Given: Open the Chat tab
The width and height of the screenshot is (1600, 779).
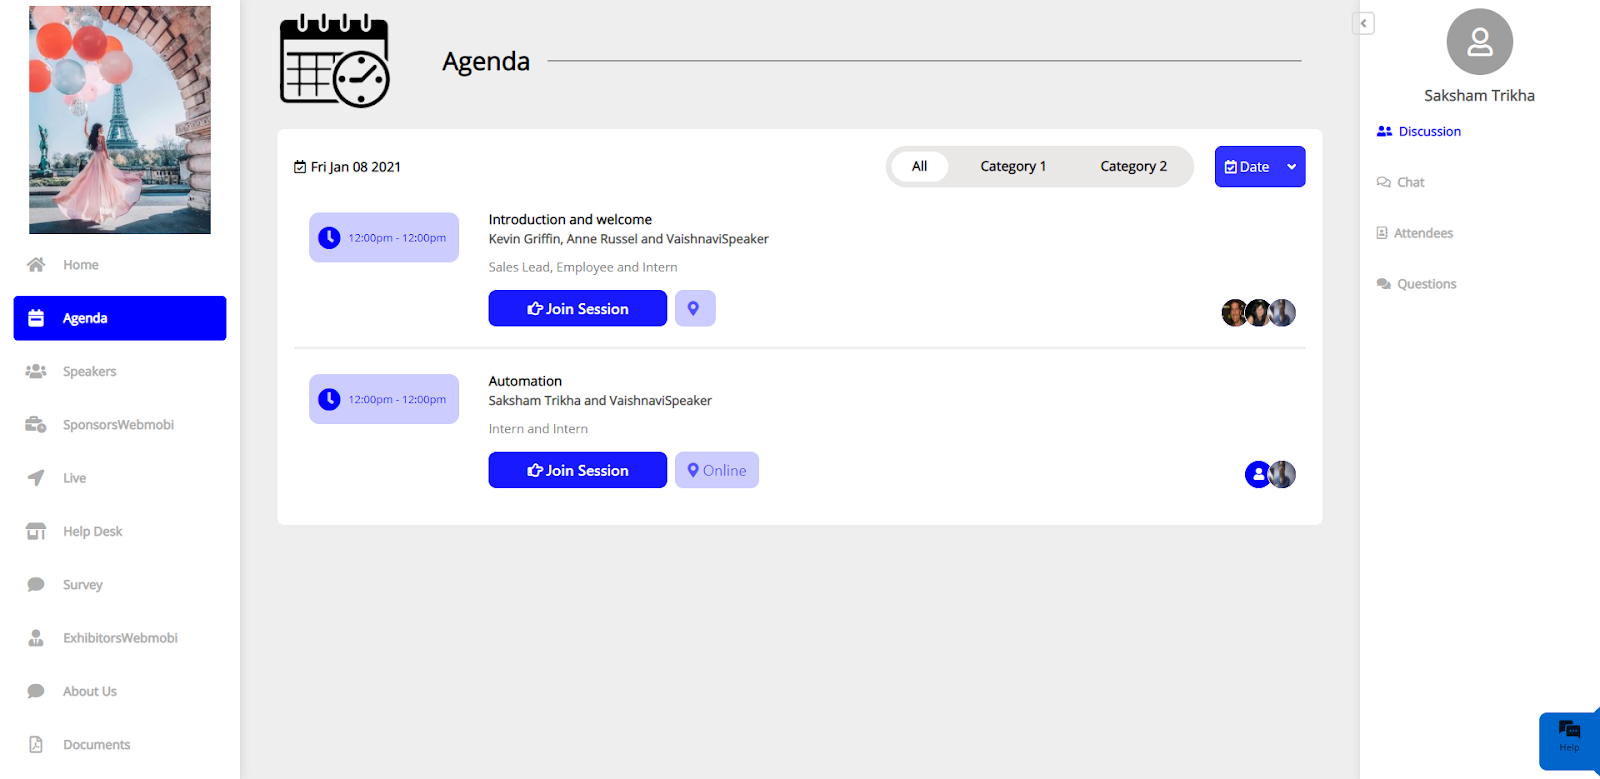Looking at the screenshot, I should (1410, 182).
